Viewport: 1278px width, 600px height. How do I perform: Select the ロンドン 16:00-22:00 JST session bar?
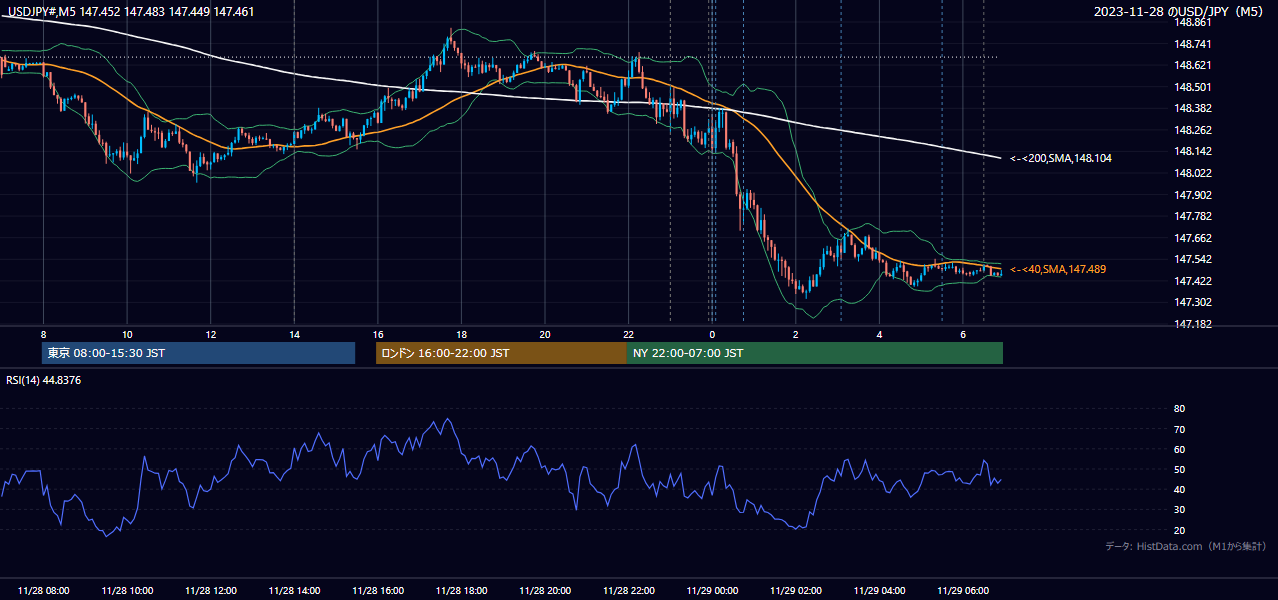[501, 353]
